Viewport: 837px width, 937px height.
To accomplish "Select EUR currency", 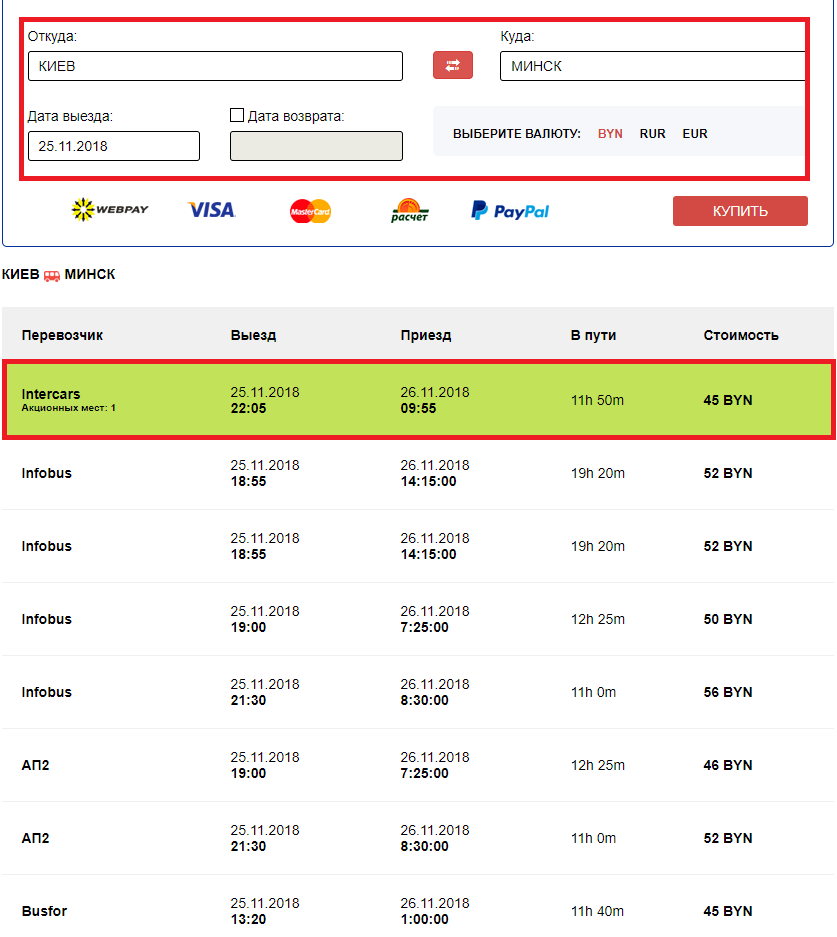I will coord(695,133).
